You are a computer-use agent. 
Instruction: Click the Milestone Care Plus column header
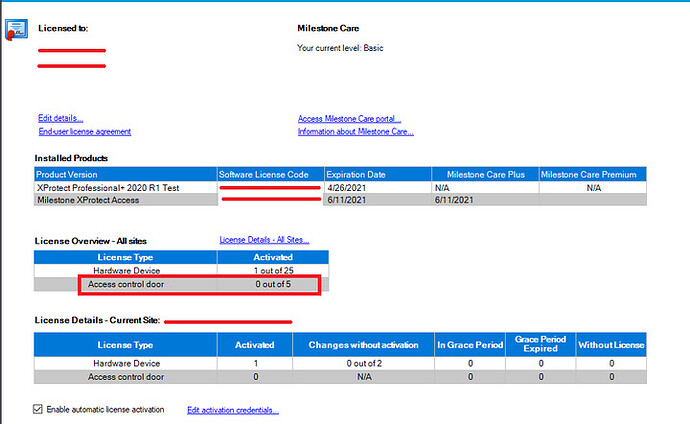(485, 174)
